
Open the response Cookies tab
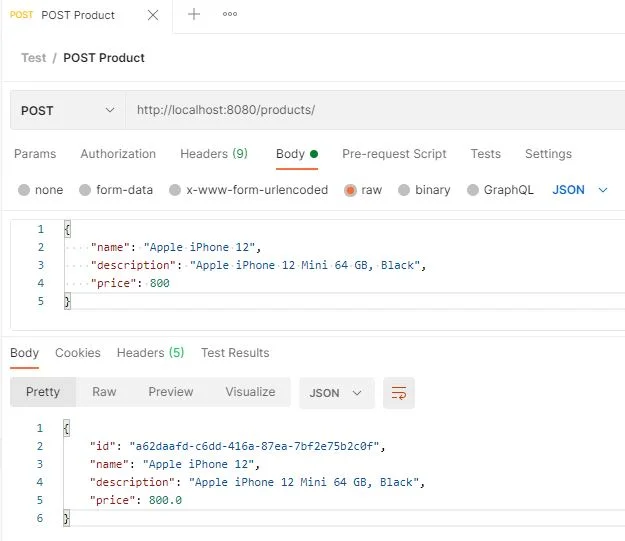click(78, 353)
